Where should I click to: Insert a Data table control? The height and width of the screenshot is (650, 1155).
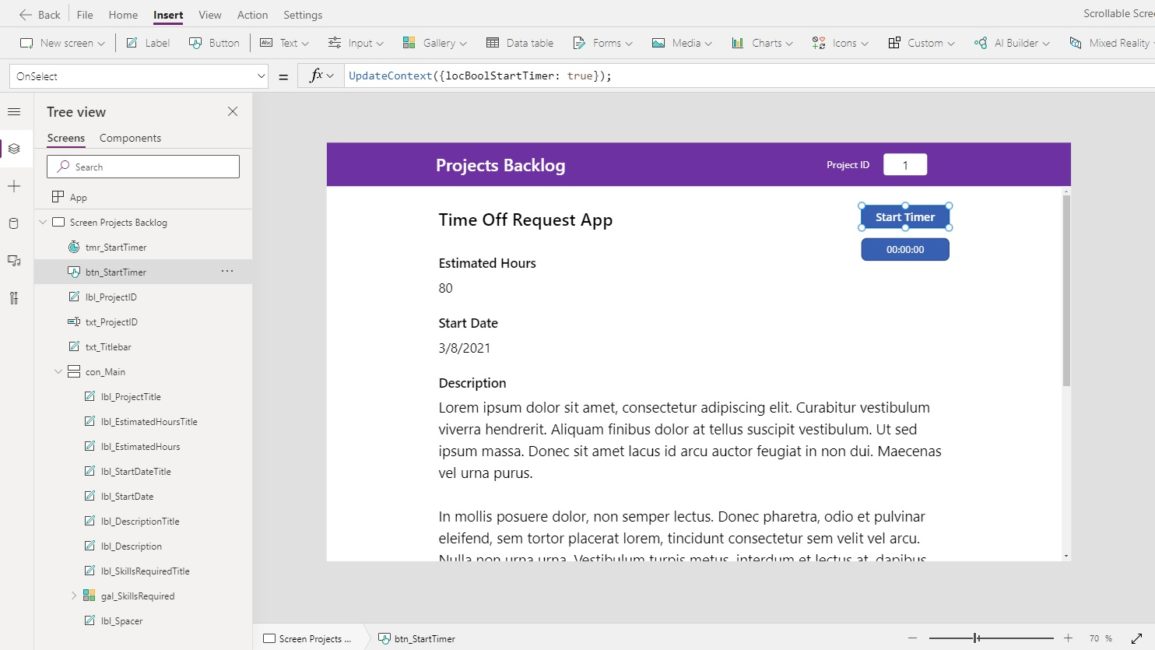(519, 43)
